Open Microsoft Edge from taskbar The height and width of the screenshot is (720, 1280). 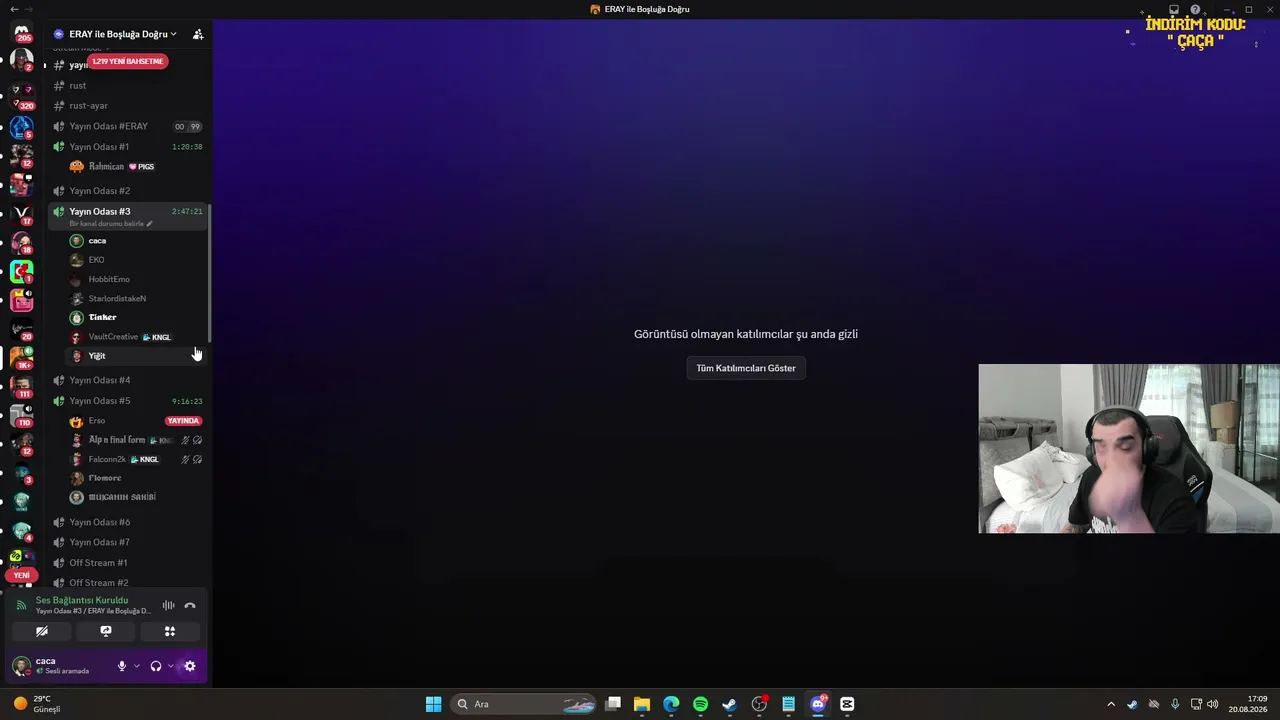click(671, 704)
